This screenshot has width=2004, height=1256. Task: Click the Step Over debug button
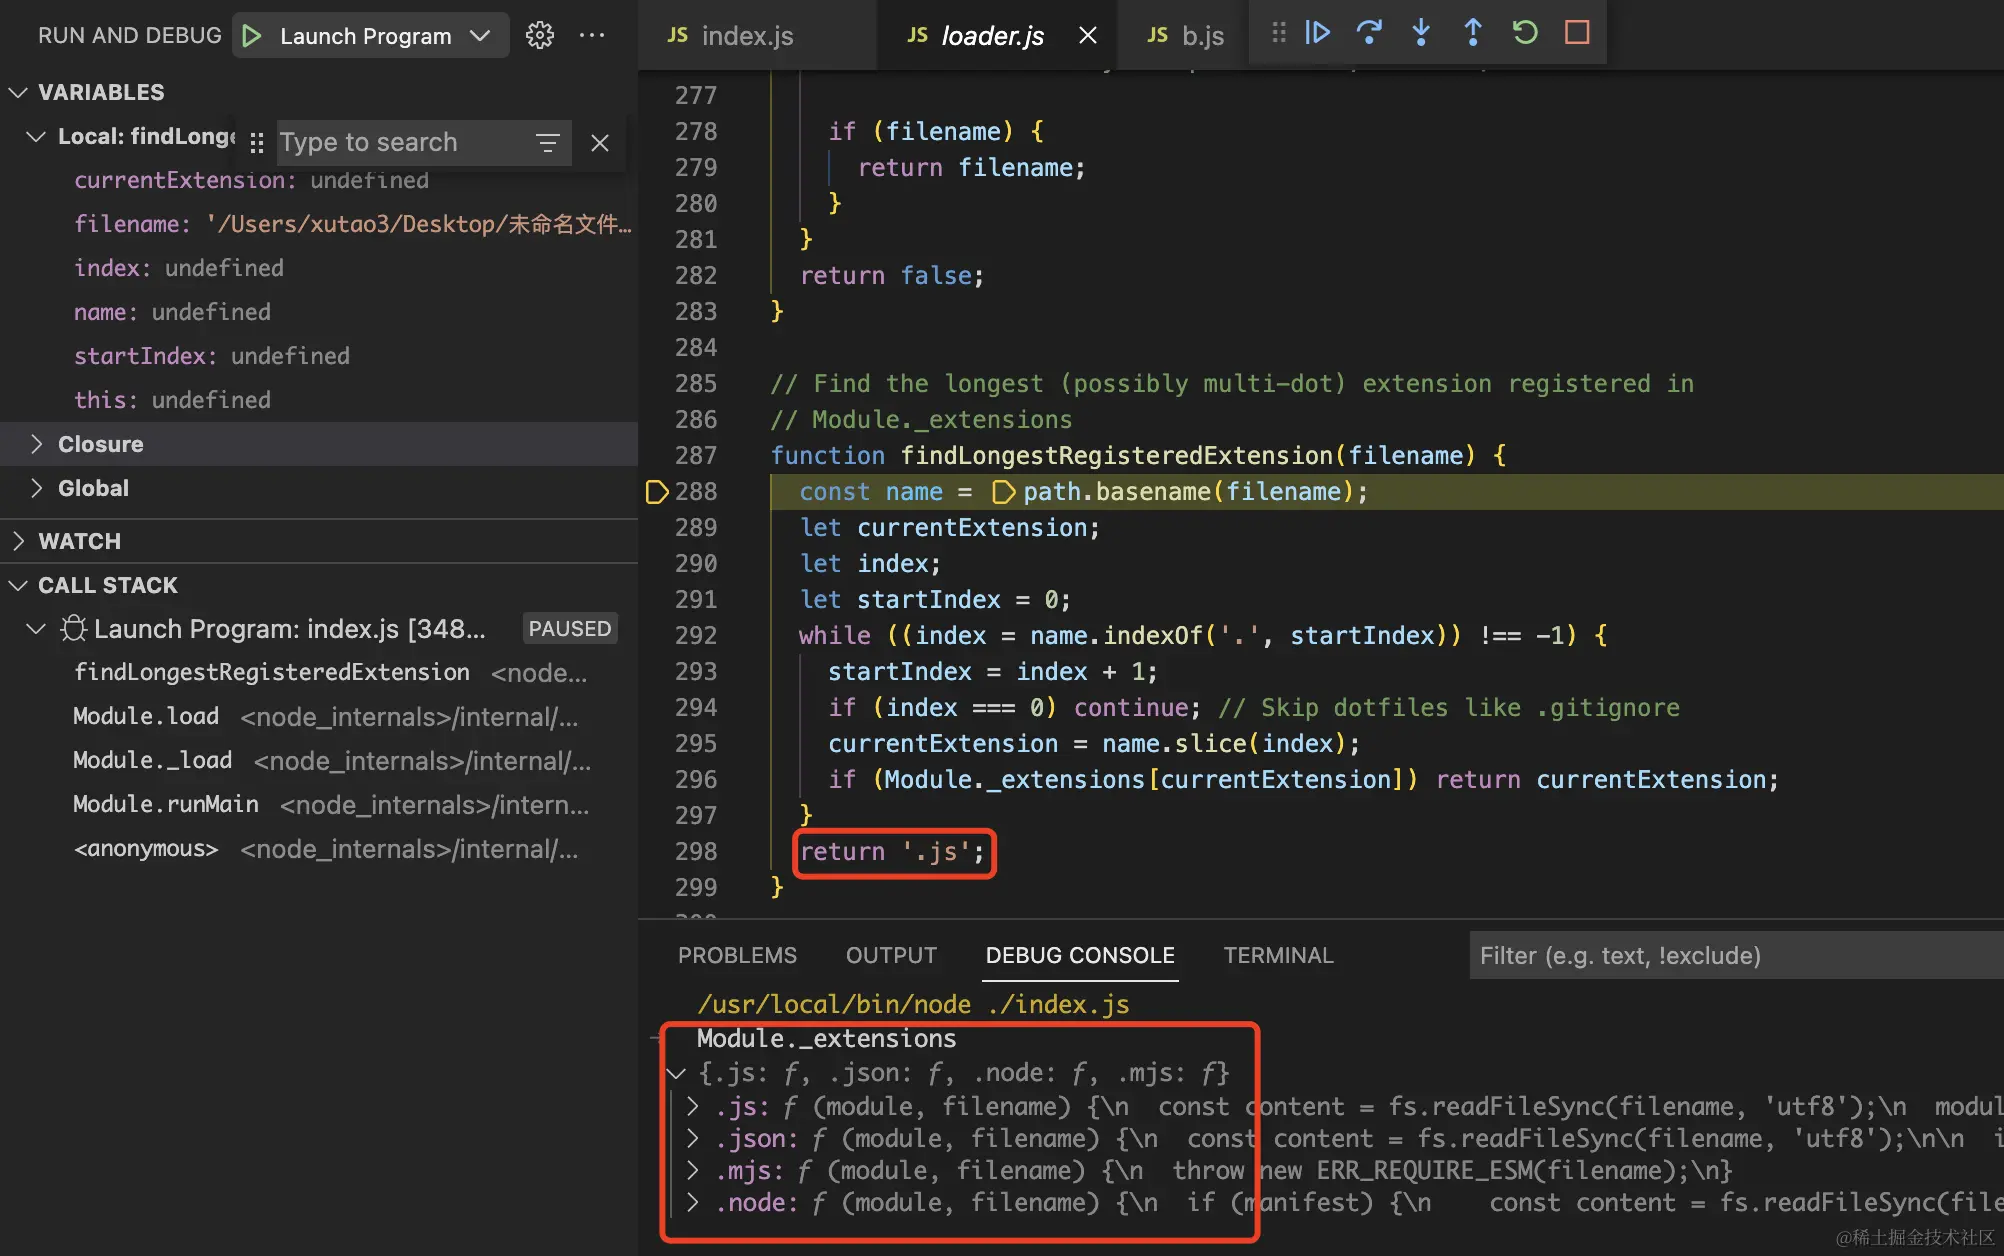tap(1369, 33)
